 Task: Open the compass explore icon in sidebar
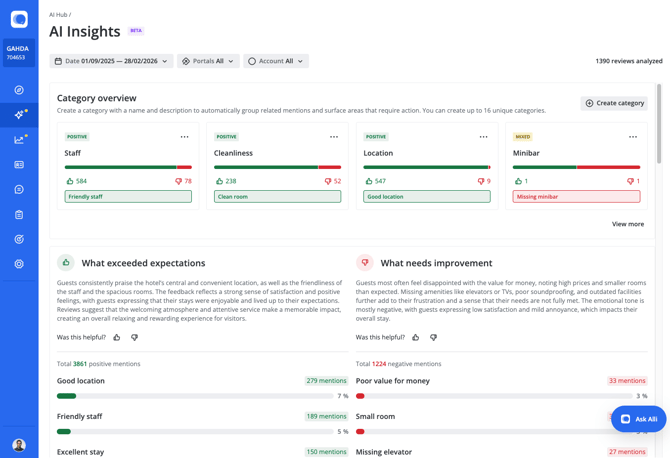coord(19,90)
